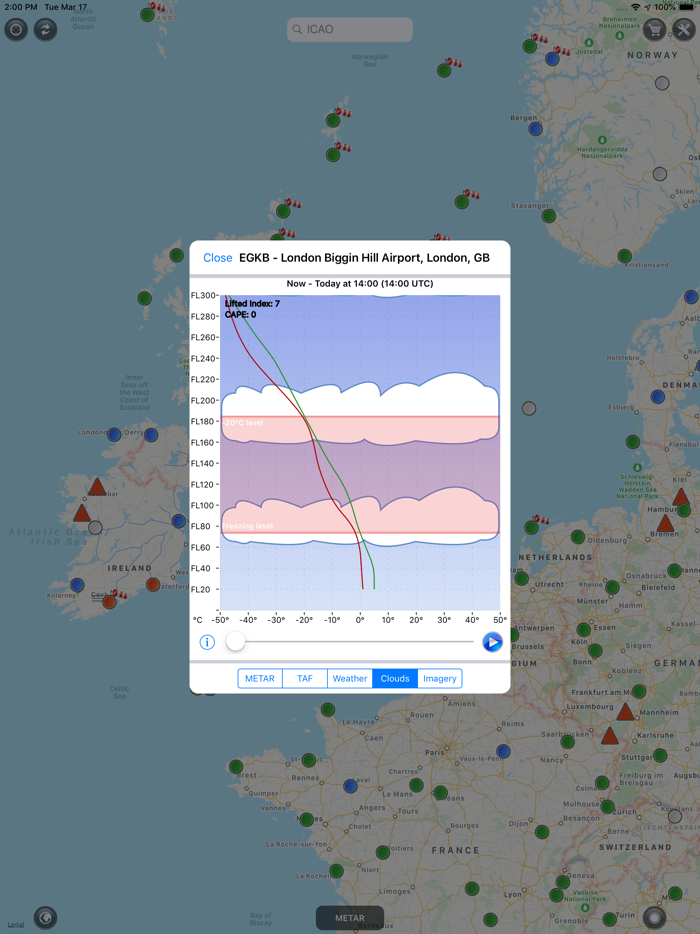Tap the ICAO search field
The image size is (700, 934).
tap(350, 29)
